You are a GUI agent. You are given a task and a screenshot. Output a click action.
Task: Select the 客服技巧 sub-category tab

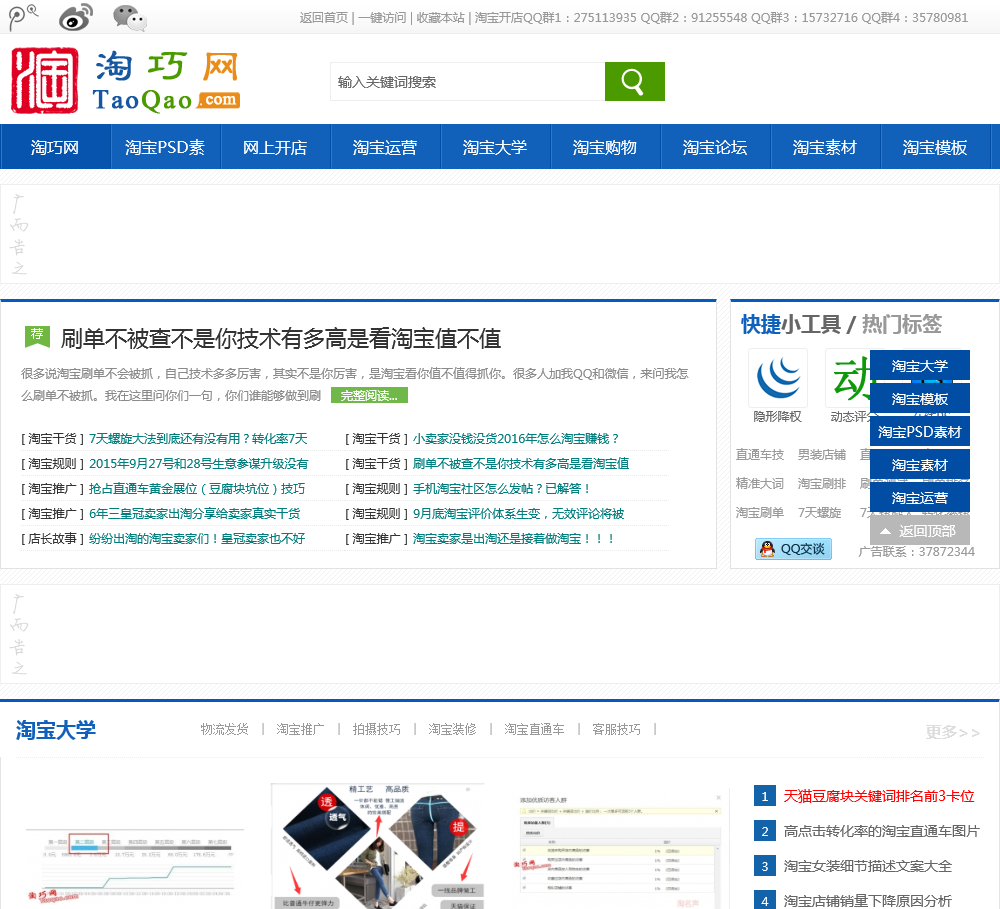[x=617, y=729]
